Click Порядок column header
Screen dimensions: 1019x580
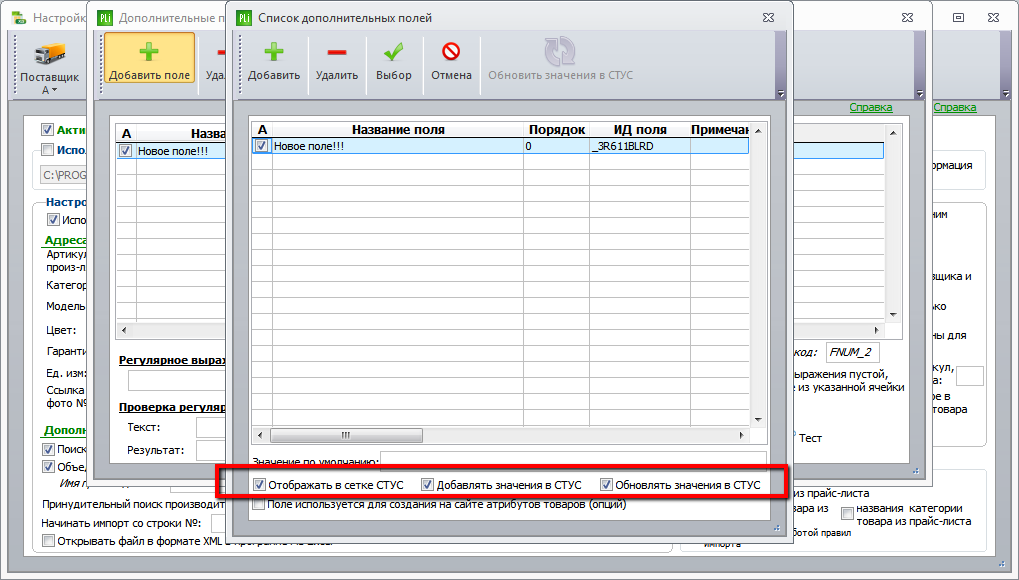point(556,129)
